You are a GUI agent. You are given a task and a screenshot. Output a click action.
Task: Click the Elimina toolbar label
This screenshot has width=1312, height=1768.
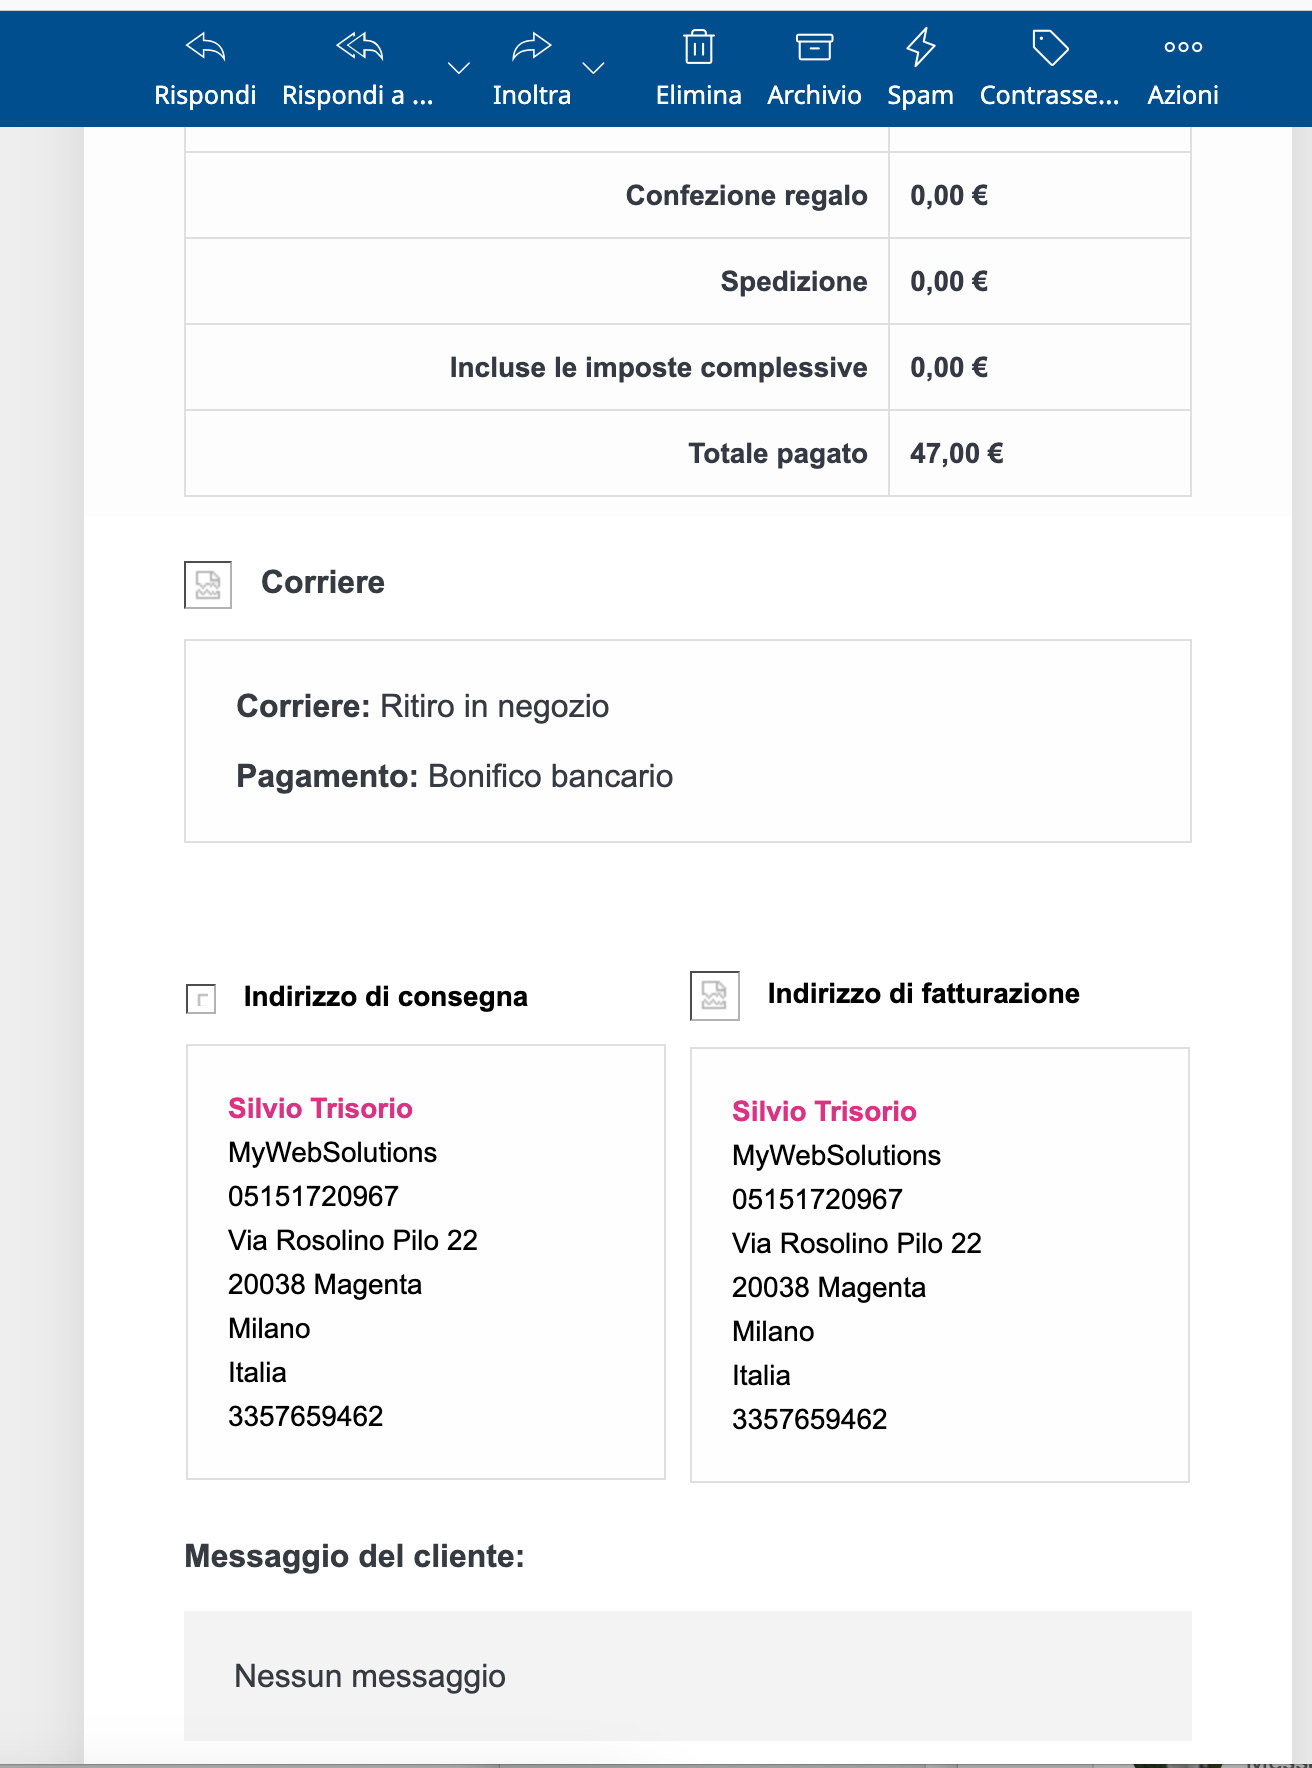pos(698,95)
